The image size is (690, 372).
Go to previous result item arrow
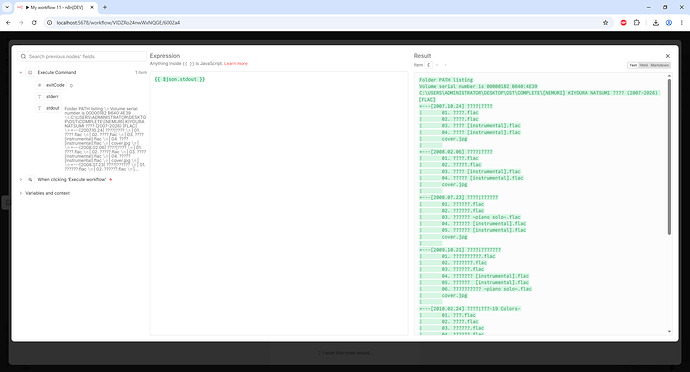coord(437,65)
